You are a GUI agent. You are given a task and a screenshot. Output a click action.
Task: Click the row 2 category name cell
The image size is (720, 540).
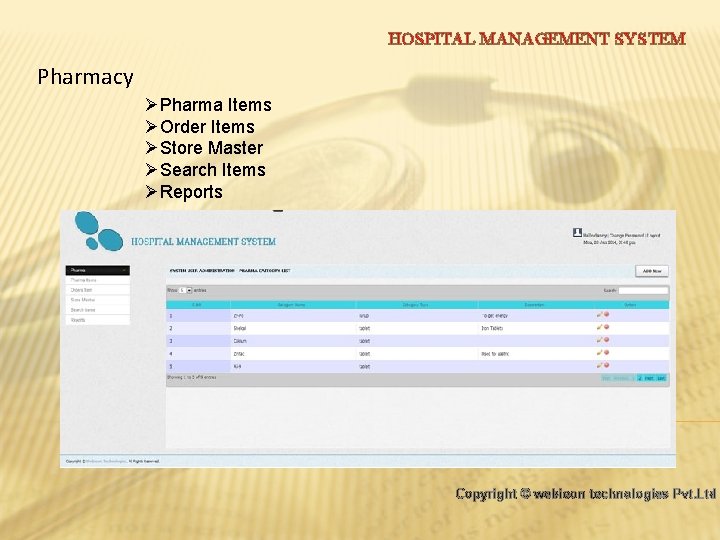click(x=293, y=328)
